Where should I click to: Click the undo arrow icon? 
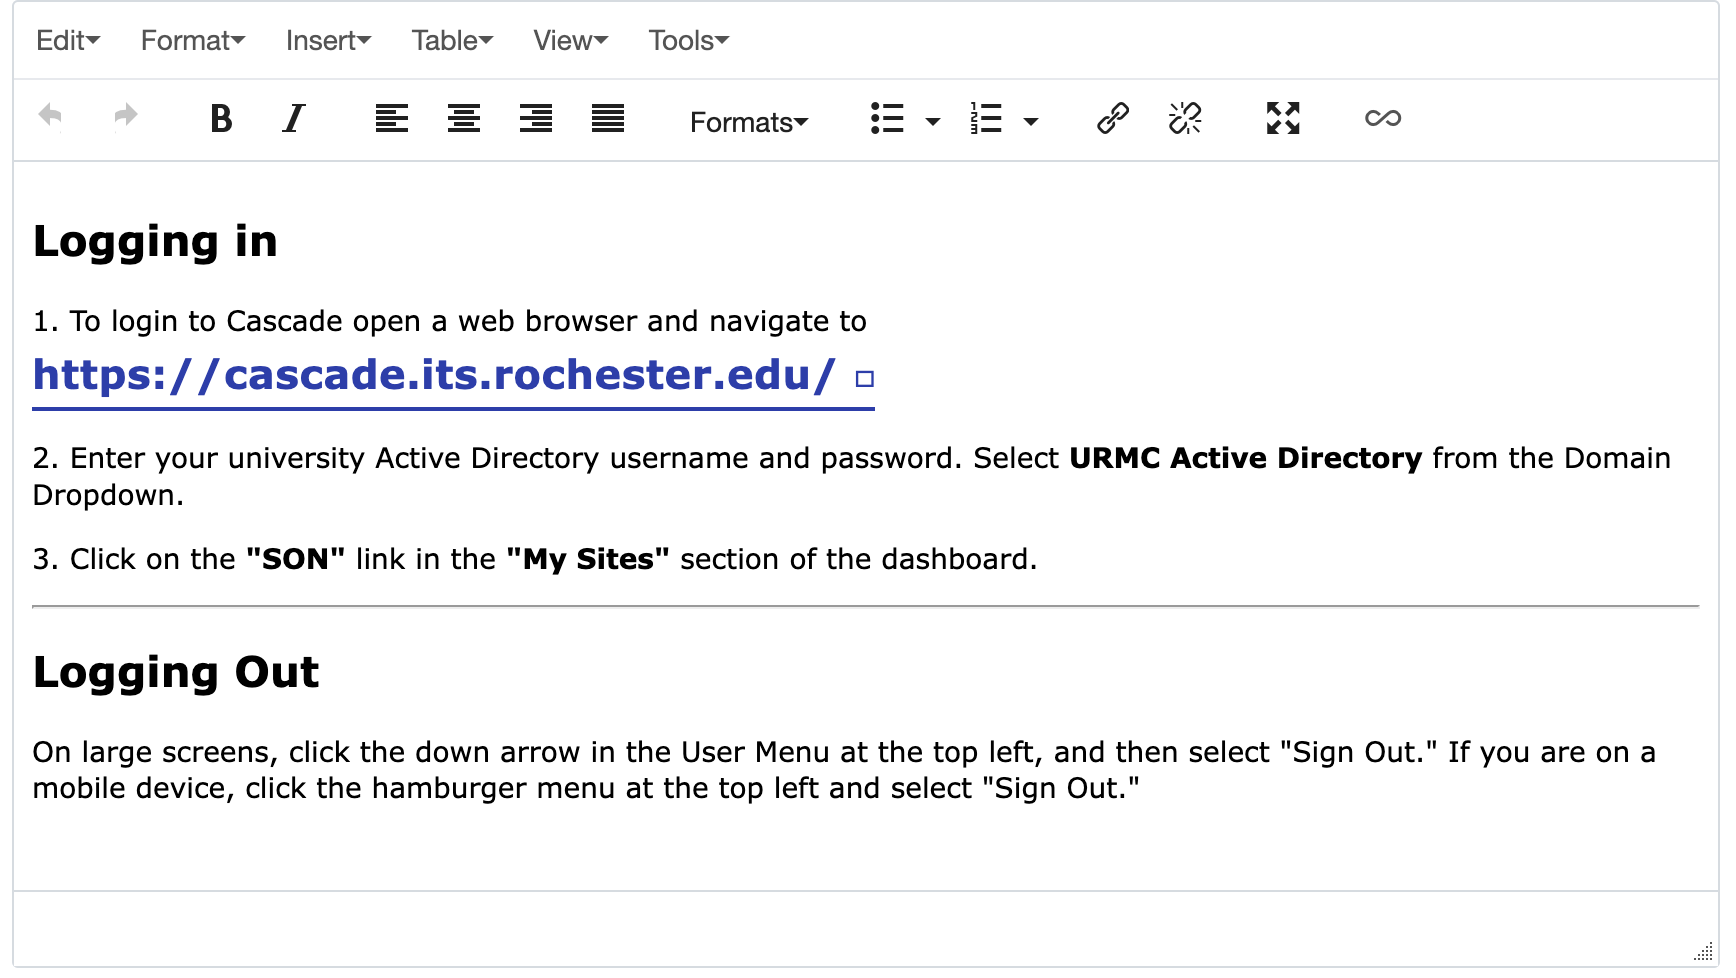point(50,116)
